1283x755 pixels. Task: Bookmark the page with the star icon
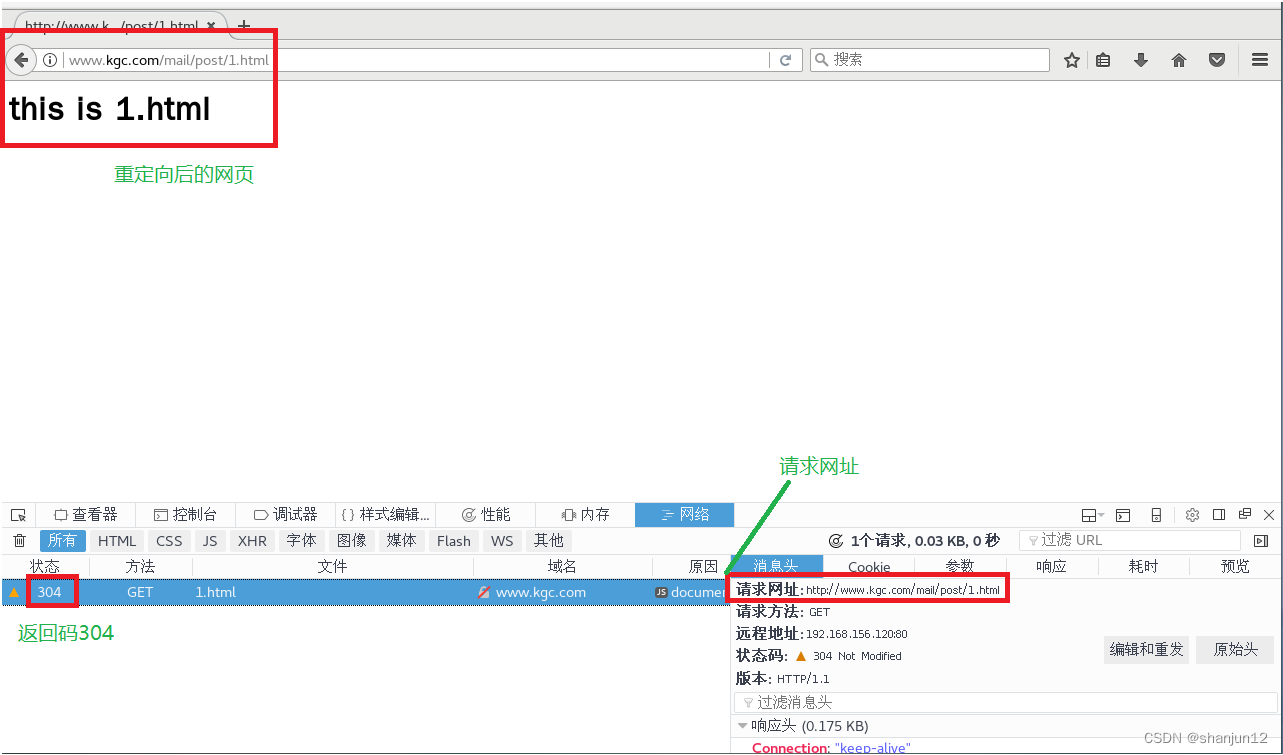1071,59
